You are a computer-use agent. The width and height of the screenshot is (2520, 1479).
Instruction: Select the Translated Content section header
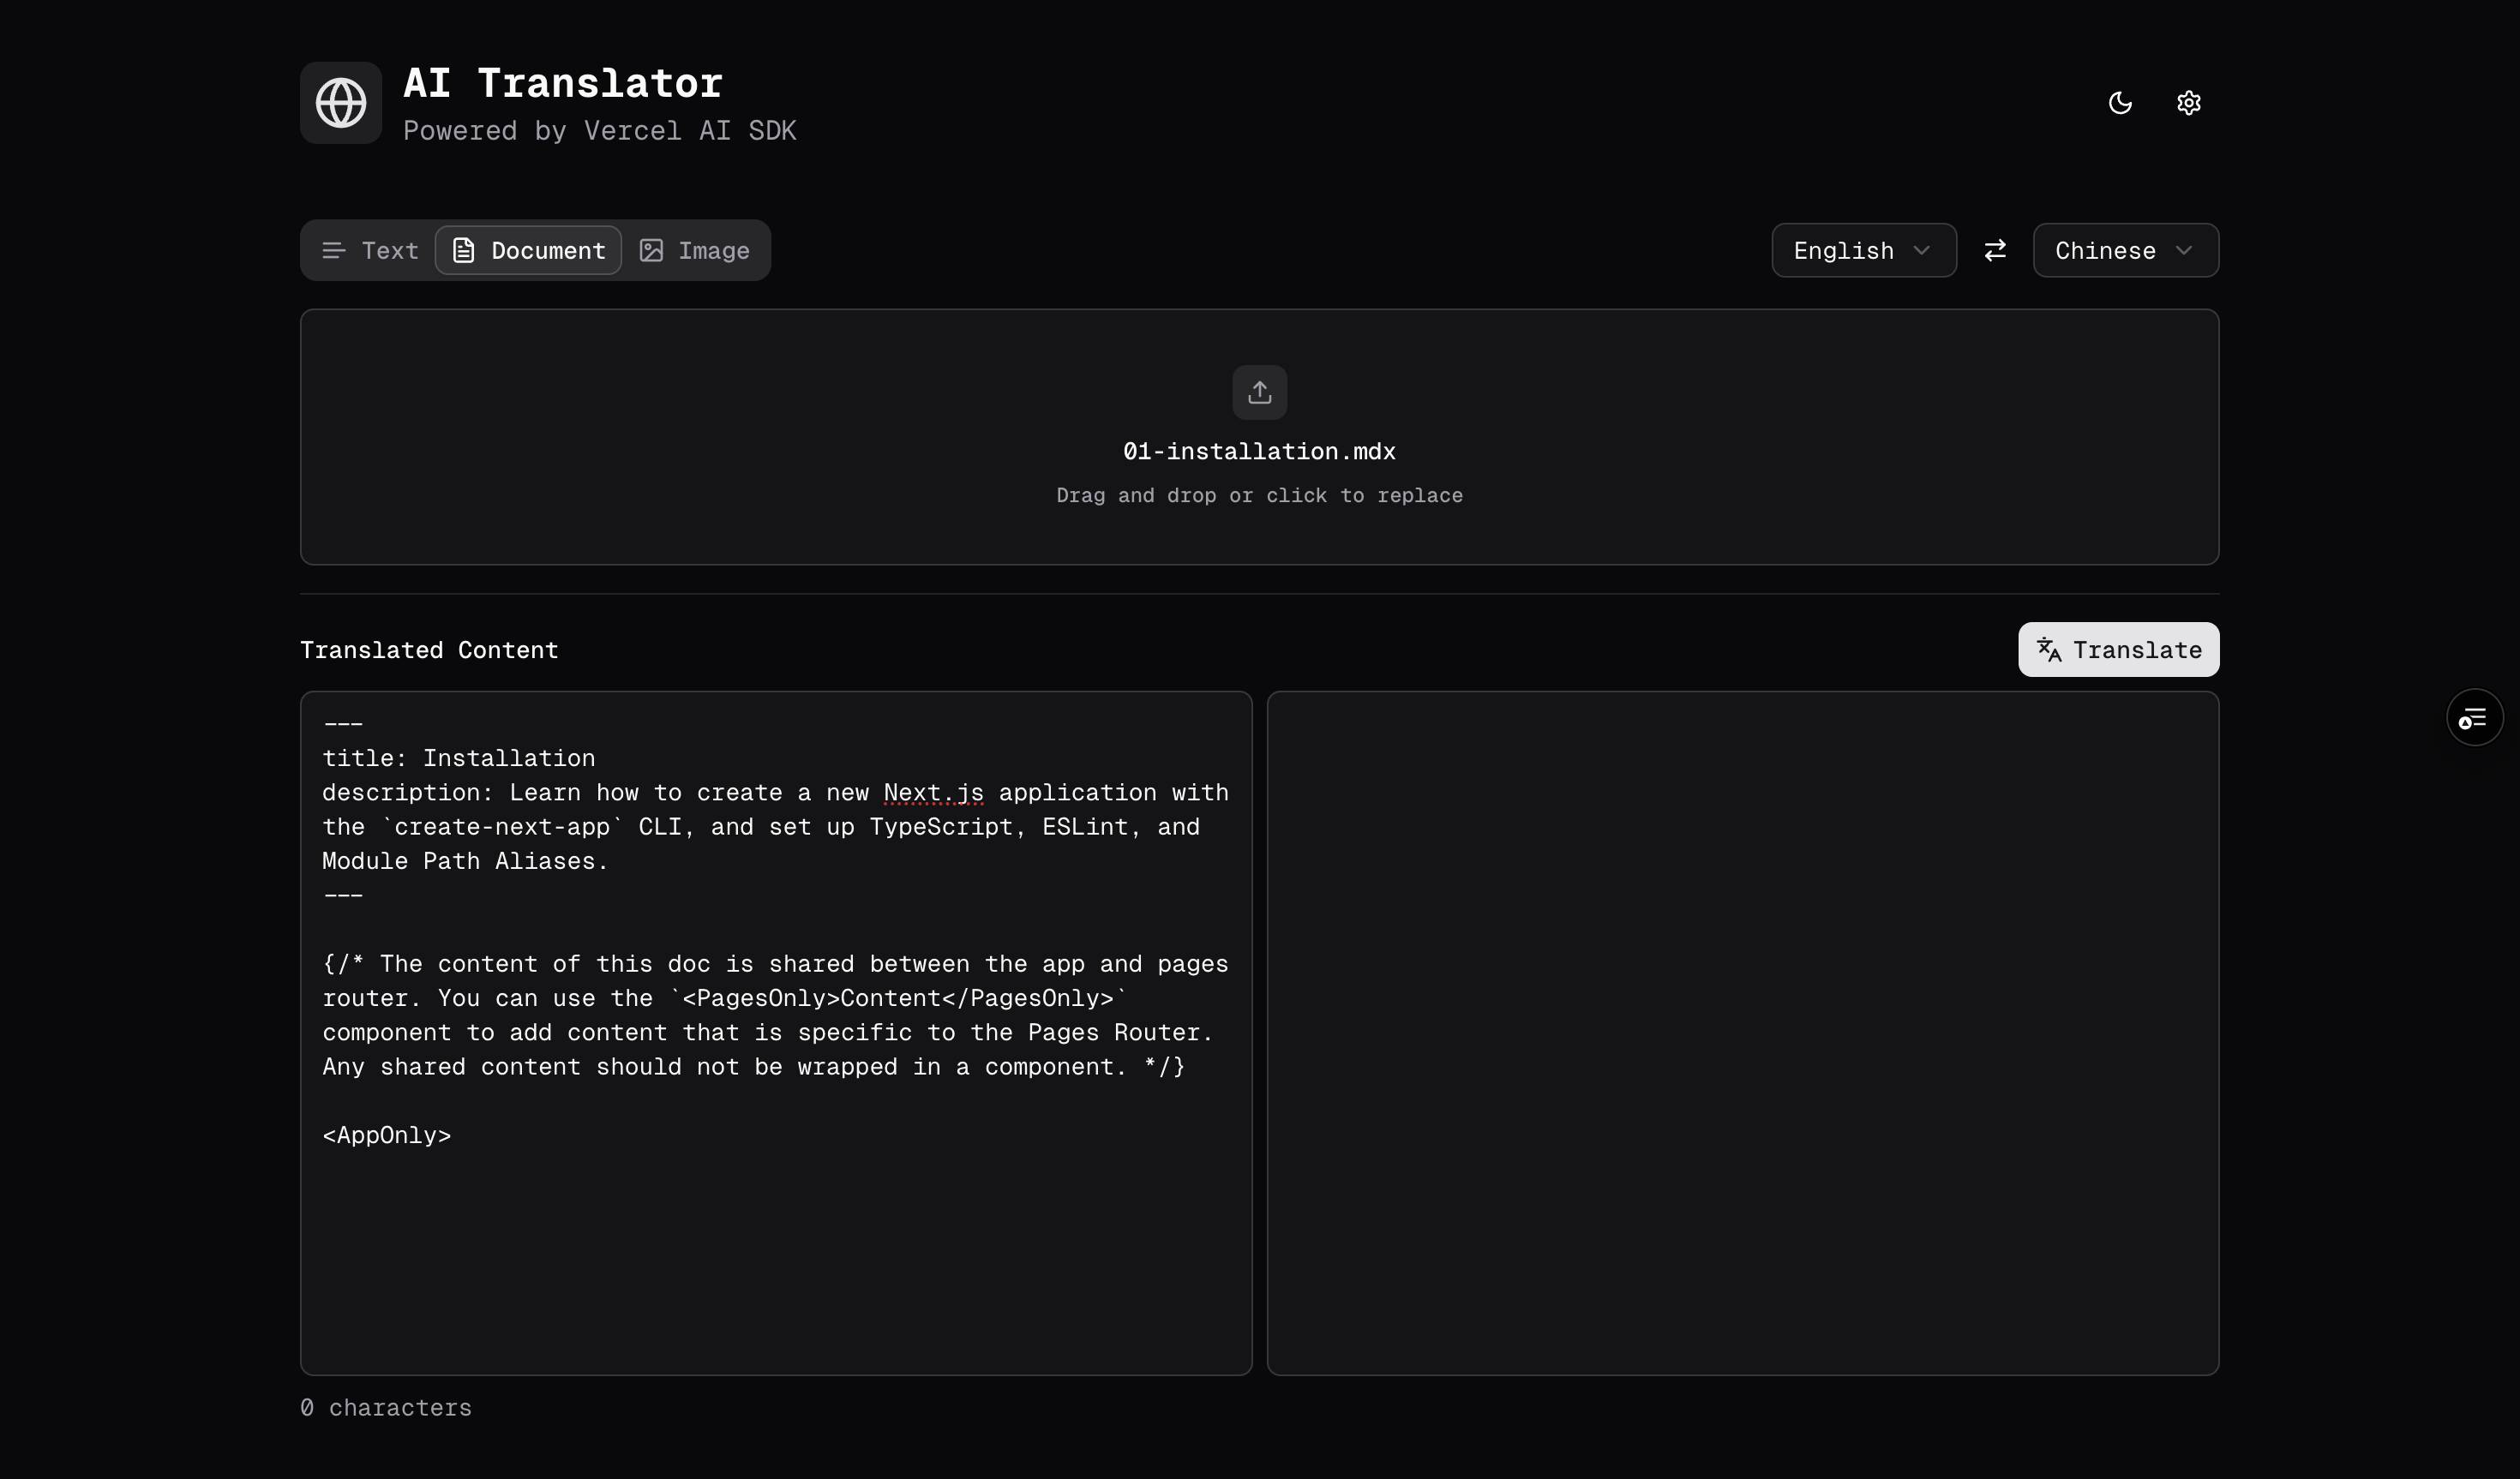(x=429, y=650)
